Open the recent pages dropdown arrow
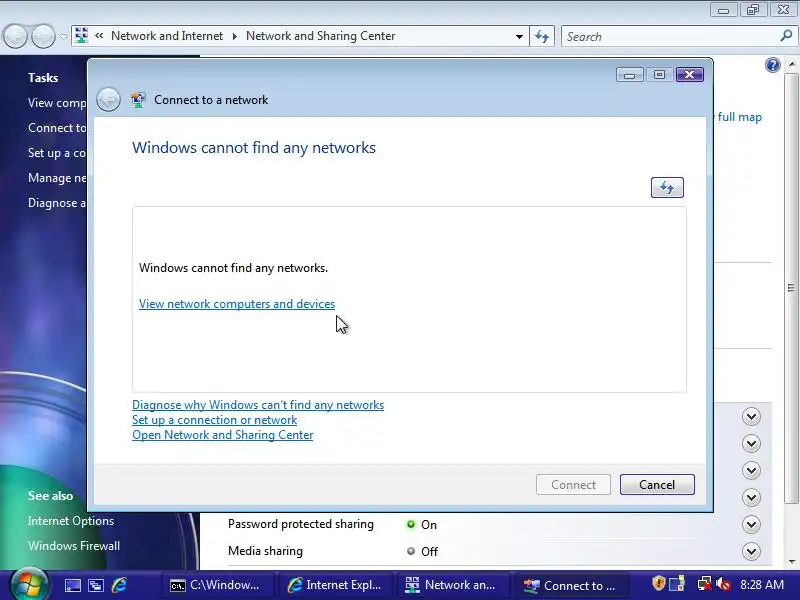The width and height of the screenshot is (800, 600). [63, 36]
